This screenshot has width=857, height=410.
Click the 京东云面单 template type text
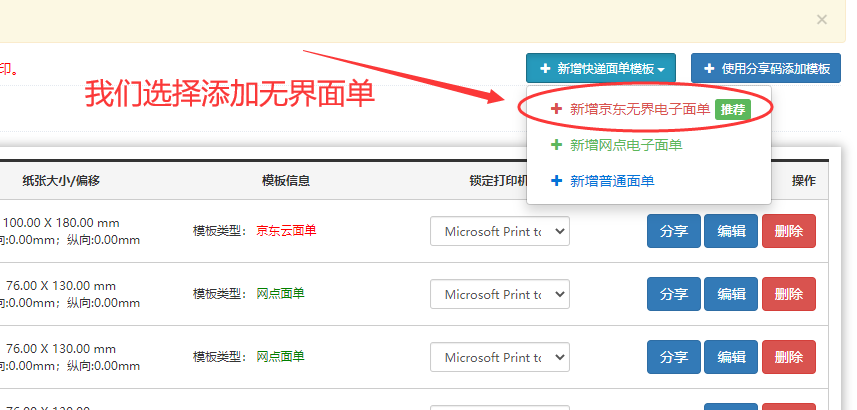click(x=286, y=231)
